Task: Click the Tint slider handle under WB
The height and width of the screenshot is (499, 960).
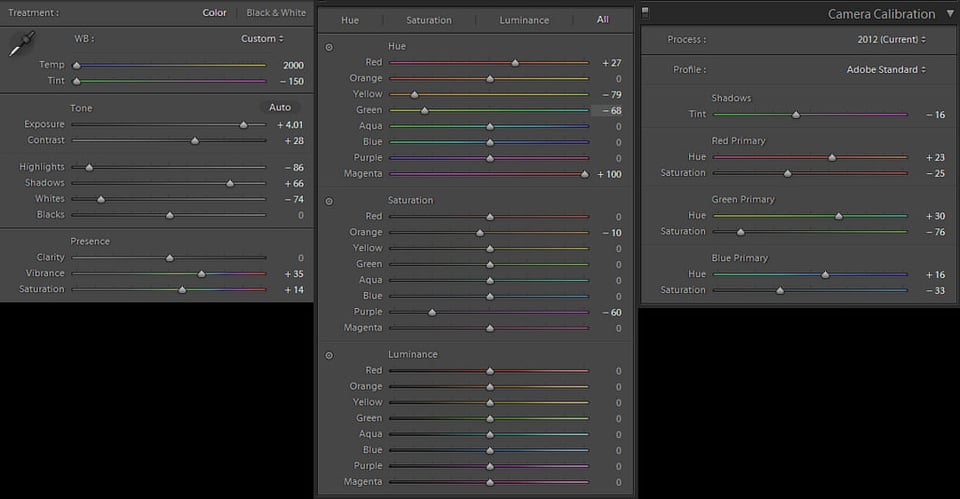Action: point(77,81)
